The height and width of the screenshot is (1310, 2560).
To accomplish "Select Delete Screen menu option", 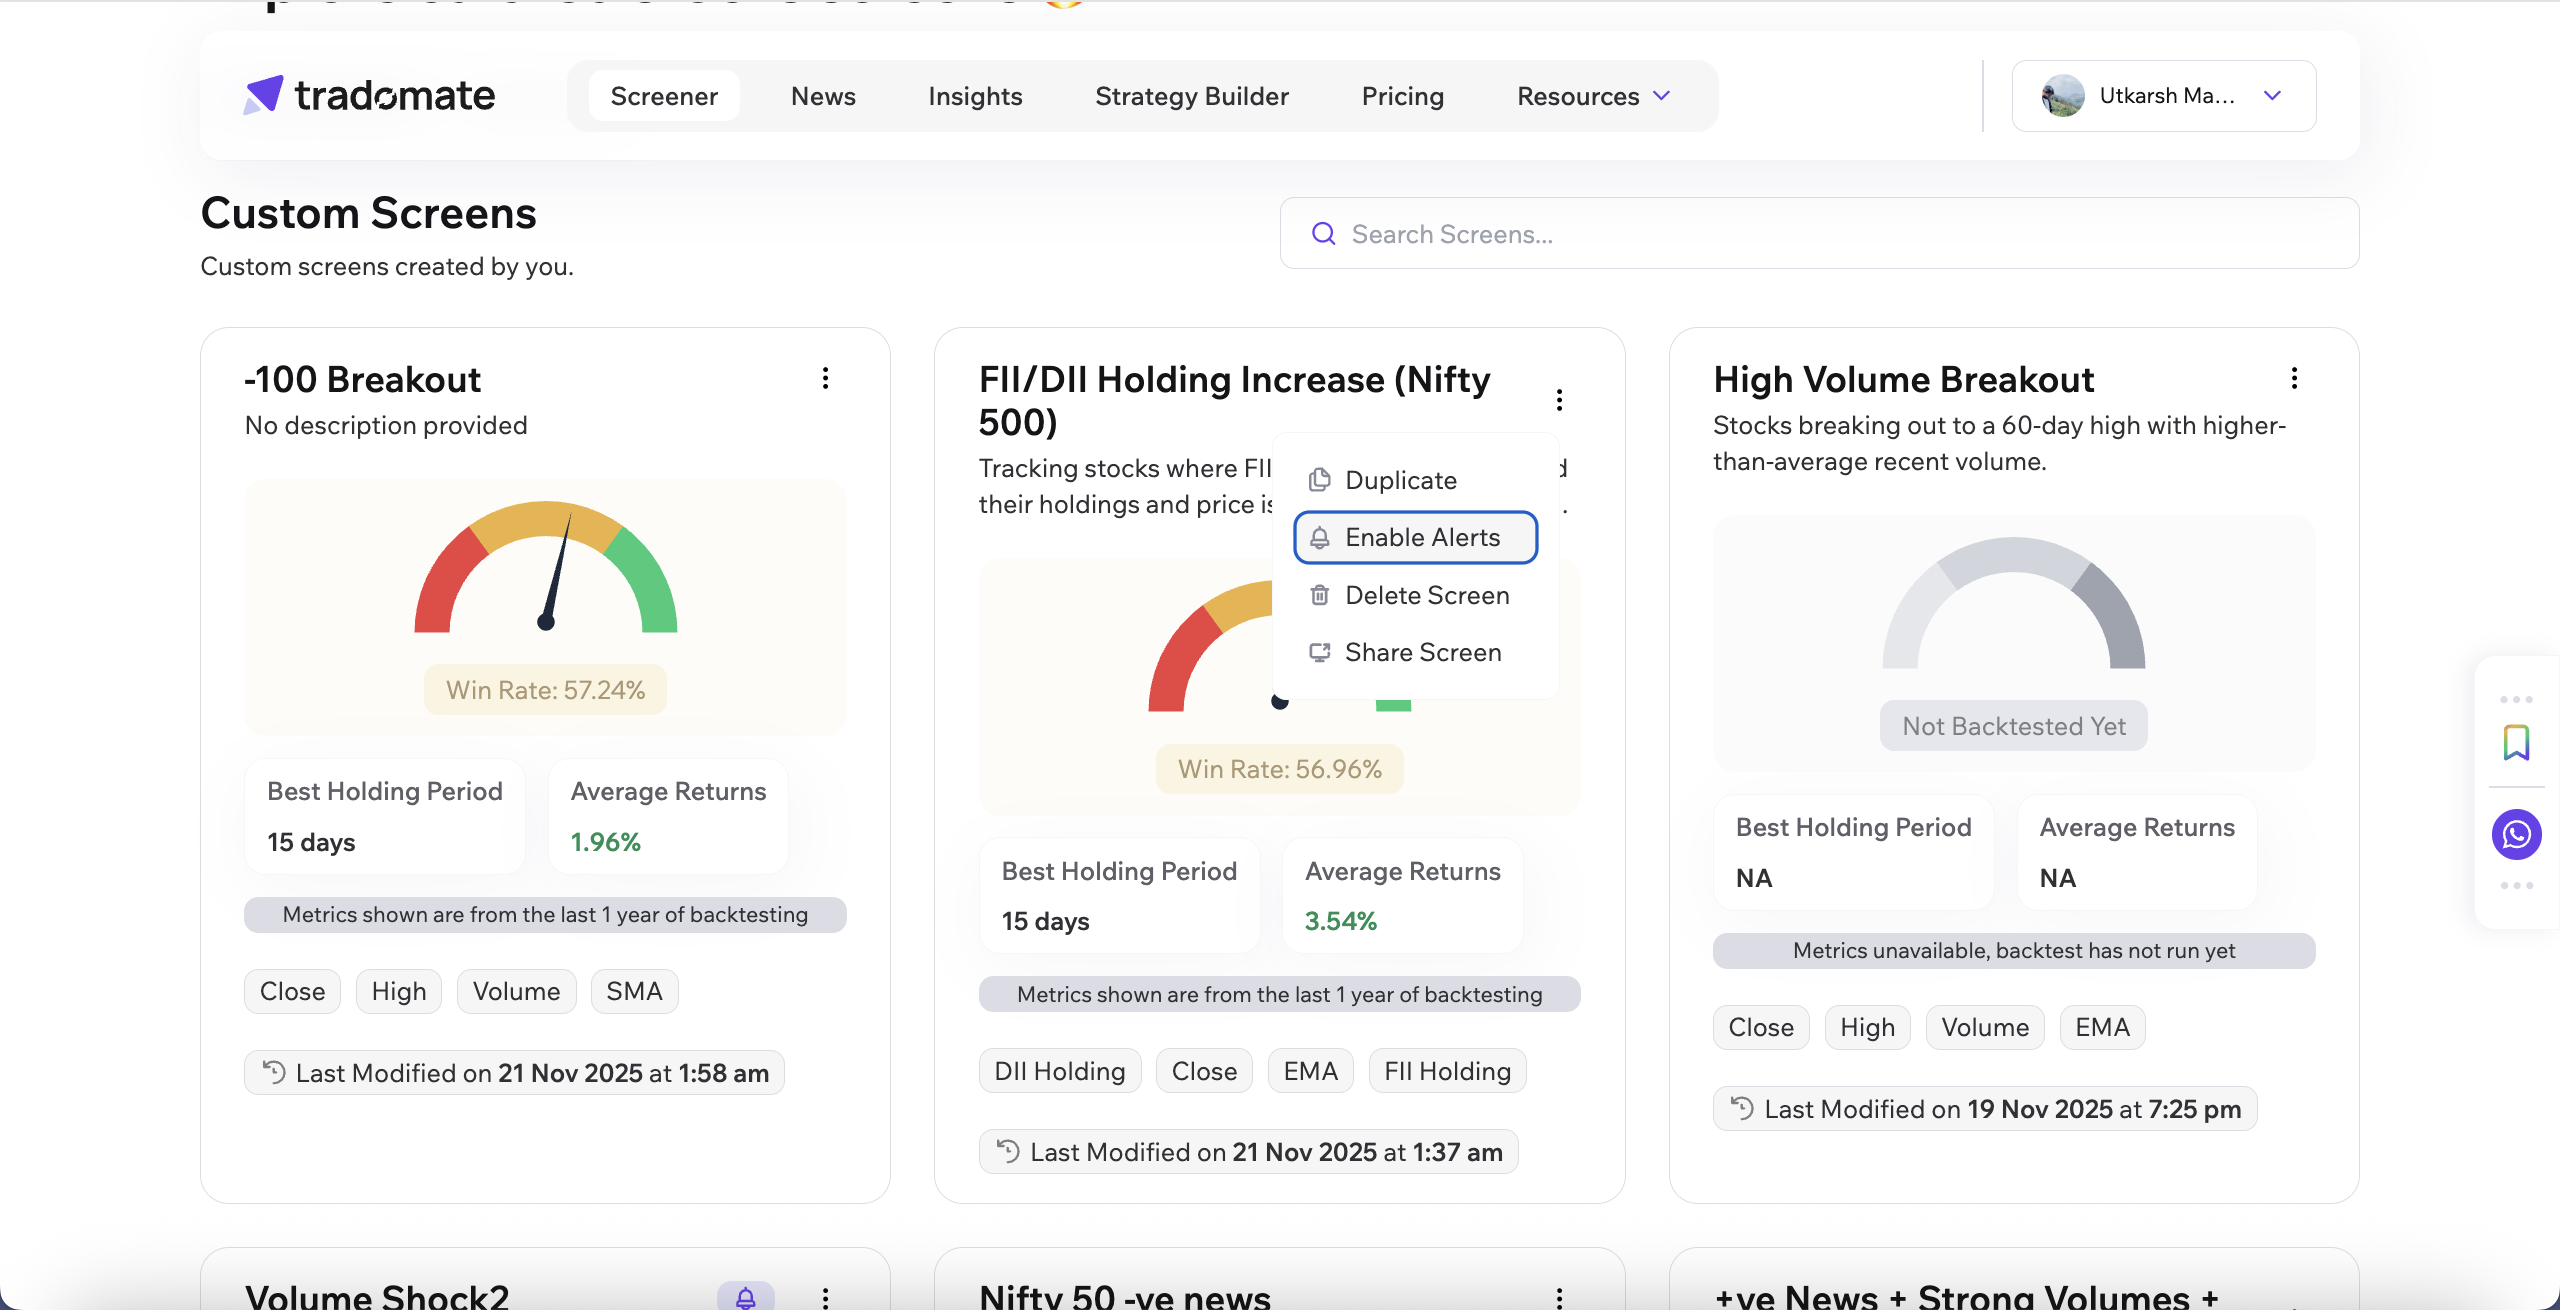I will (x=1426, y=595).
